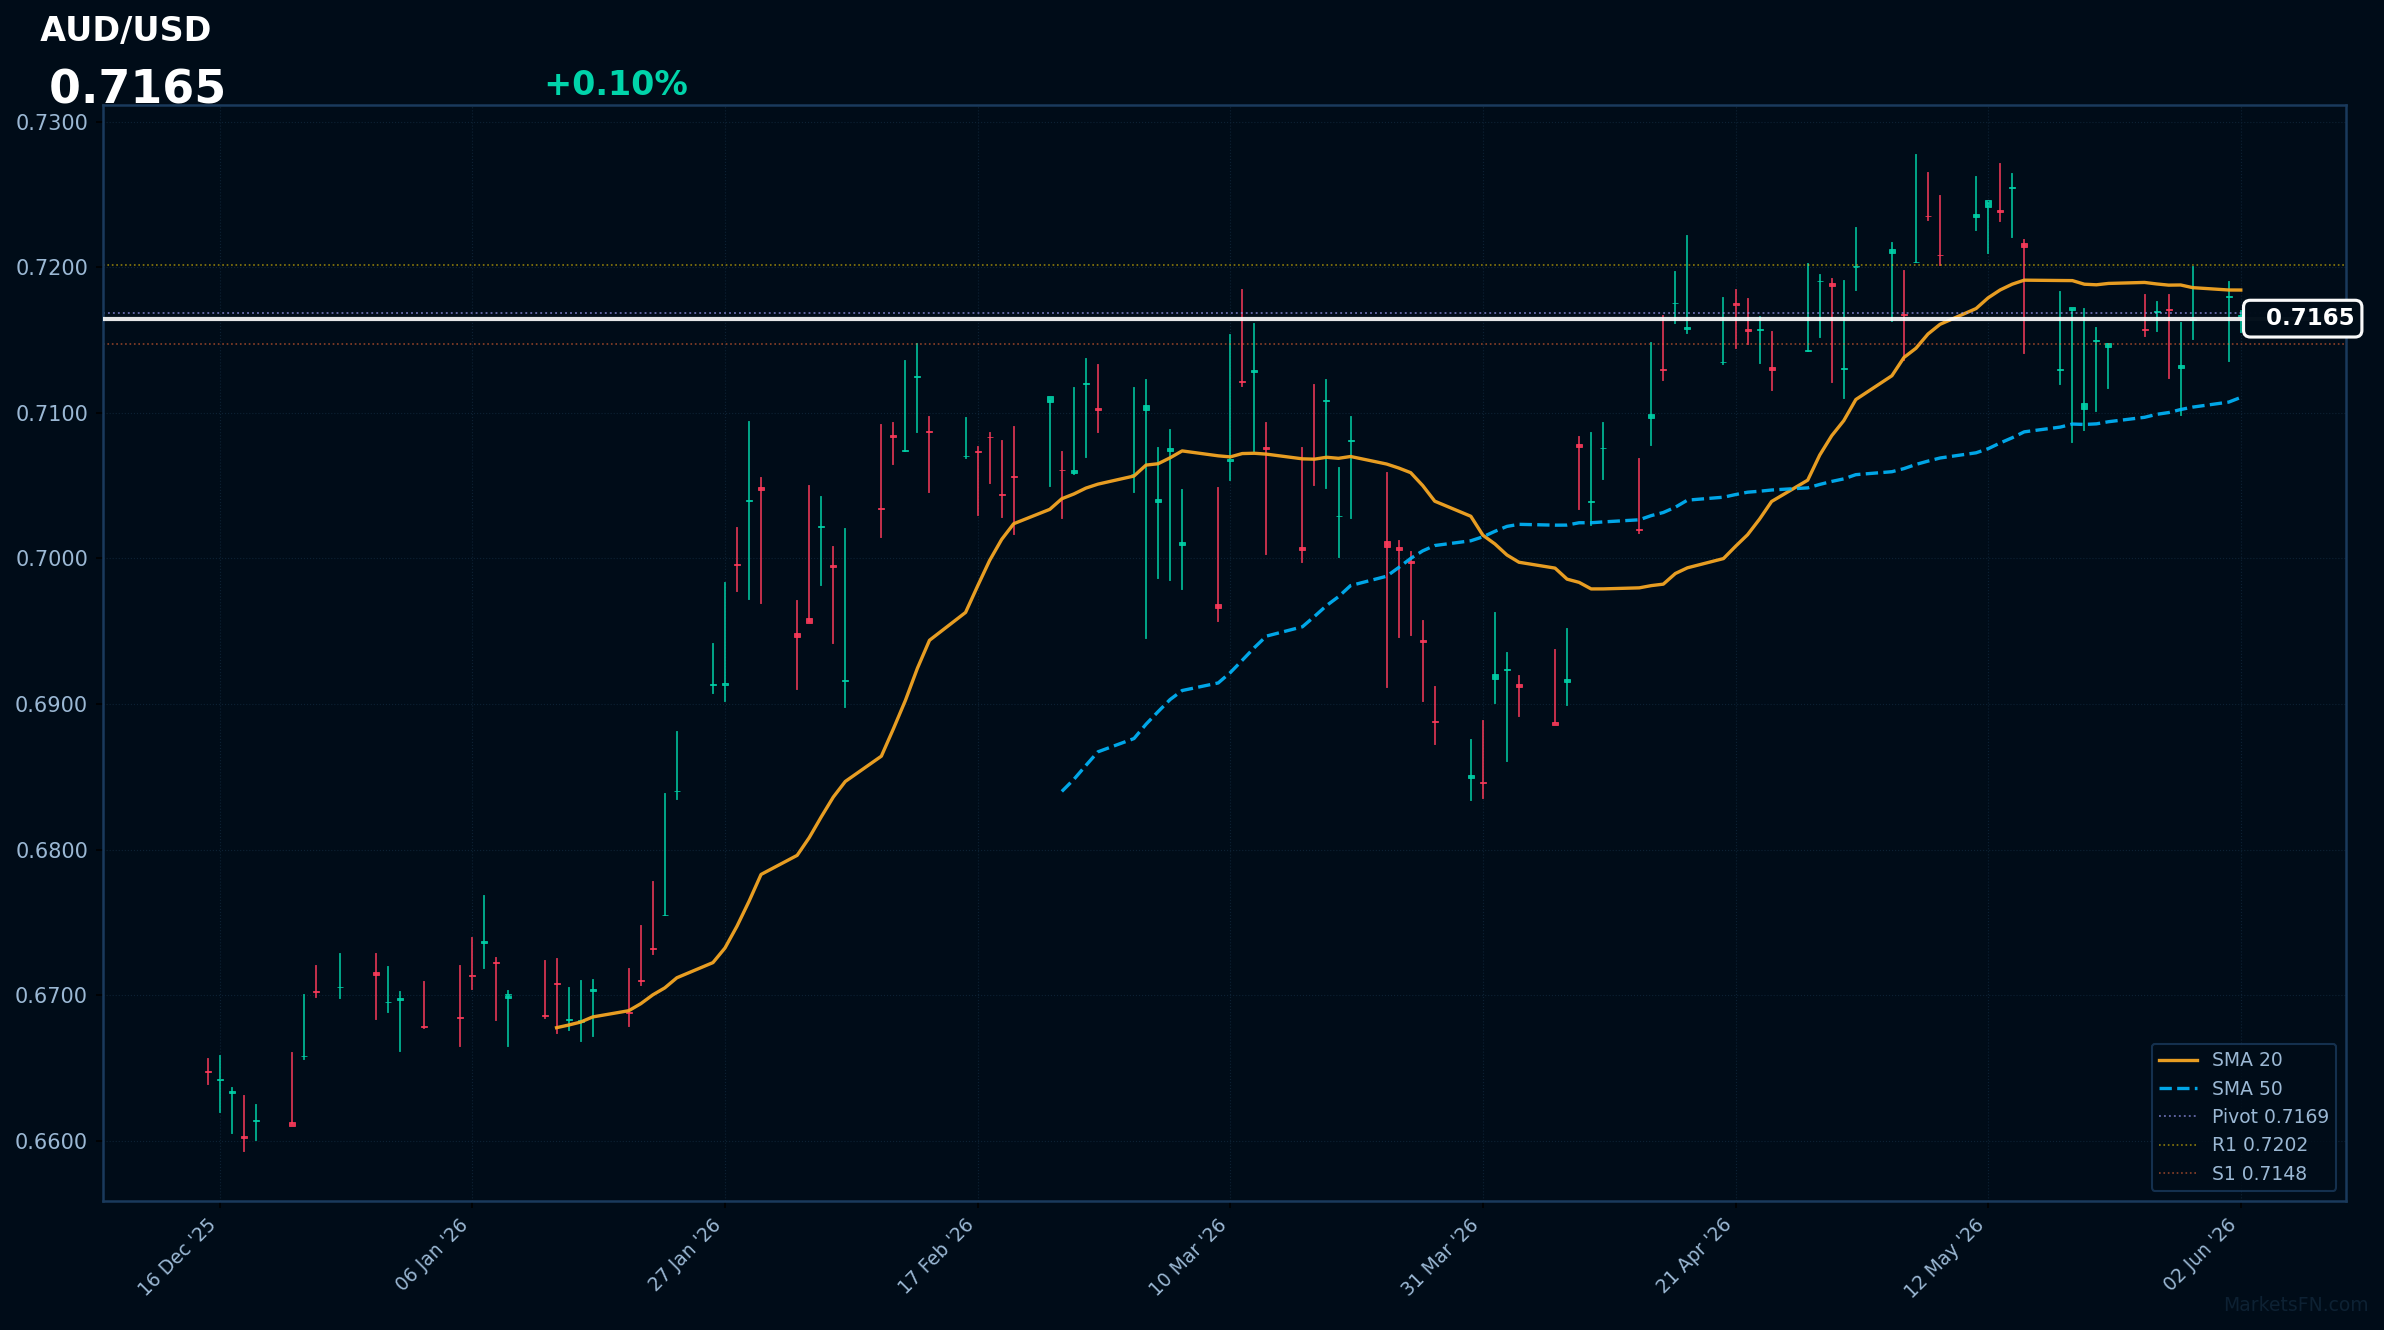Click the 06 Jan '26 date label
The image size is (2384, 1330).
point(432,1255)
